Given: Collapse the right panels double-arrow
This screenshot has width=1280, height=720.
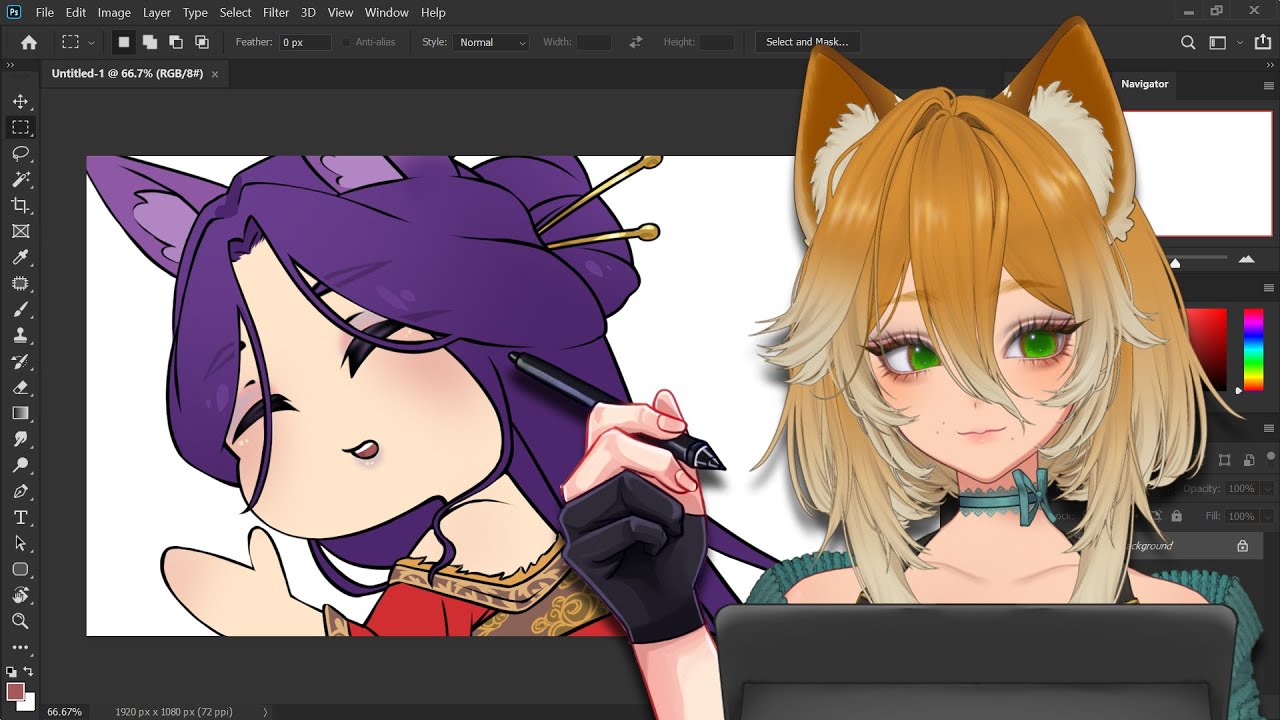Looking at the screenshot, I should [1268, 65].
